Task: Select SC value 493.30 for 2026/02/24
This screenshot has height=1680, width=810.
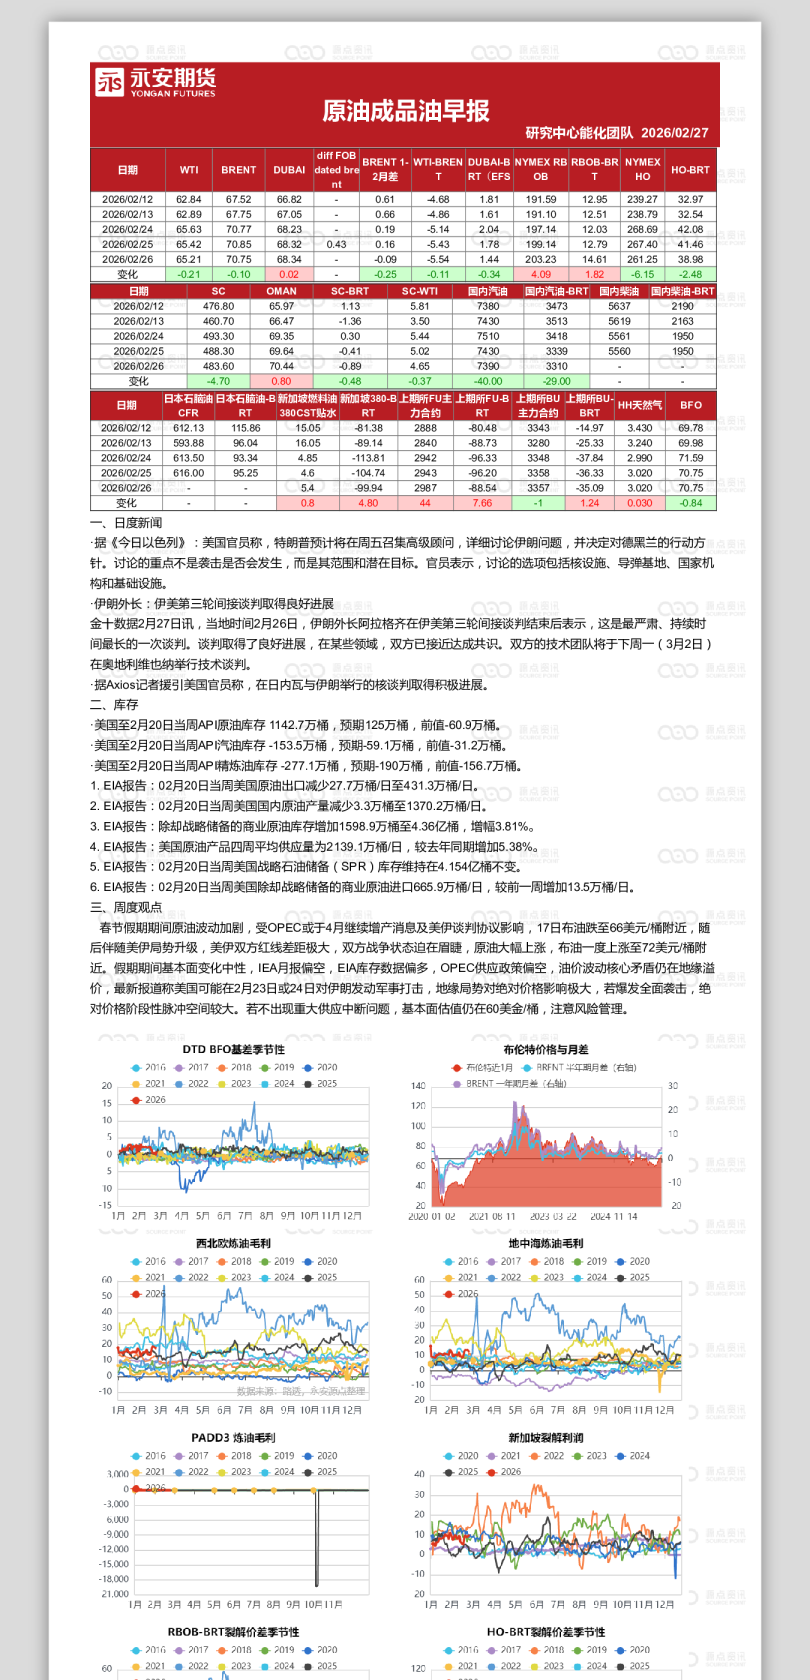Action: click(x=218, y=336)
